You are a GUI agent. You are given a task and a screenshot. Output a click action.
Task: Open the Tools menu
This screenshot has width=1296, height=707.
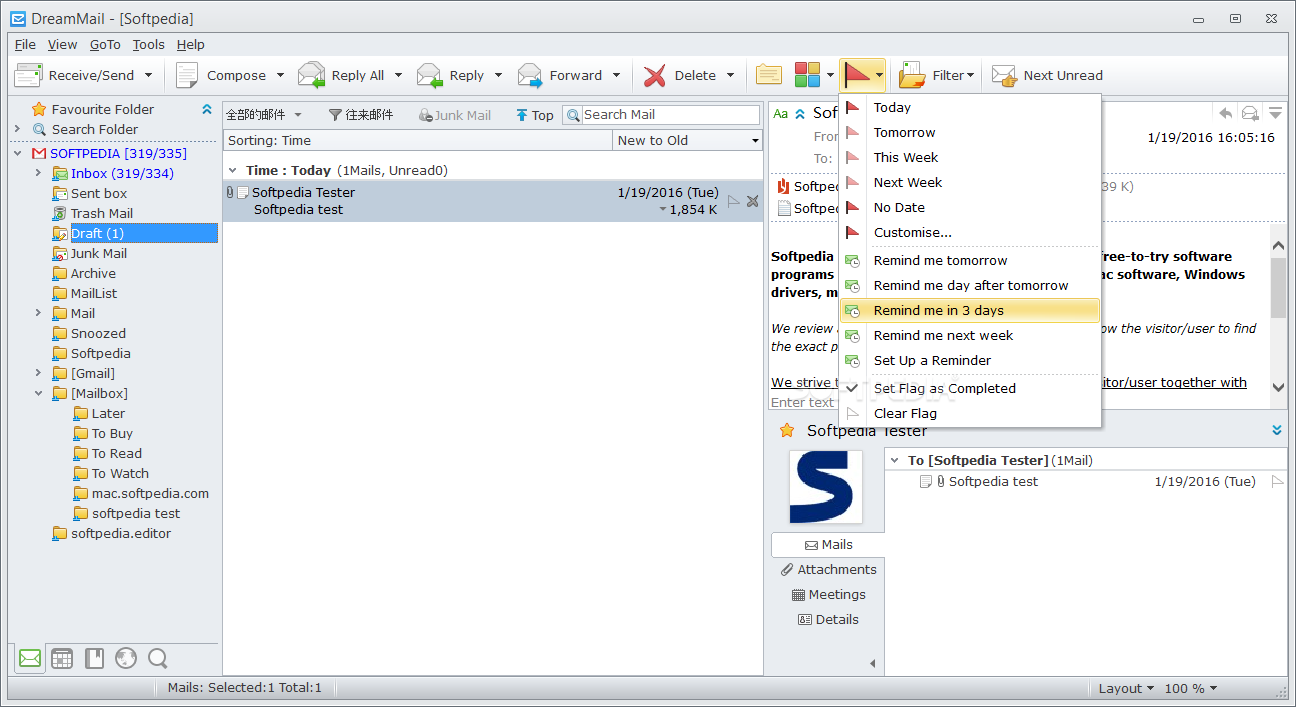(x=148, y=44)
